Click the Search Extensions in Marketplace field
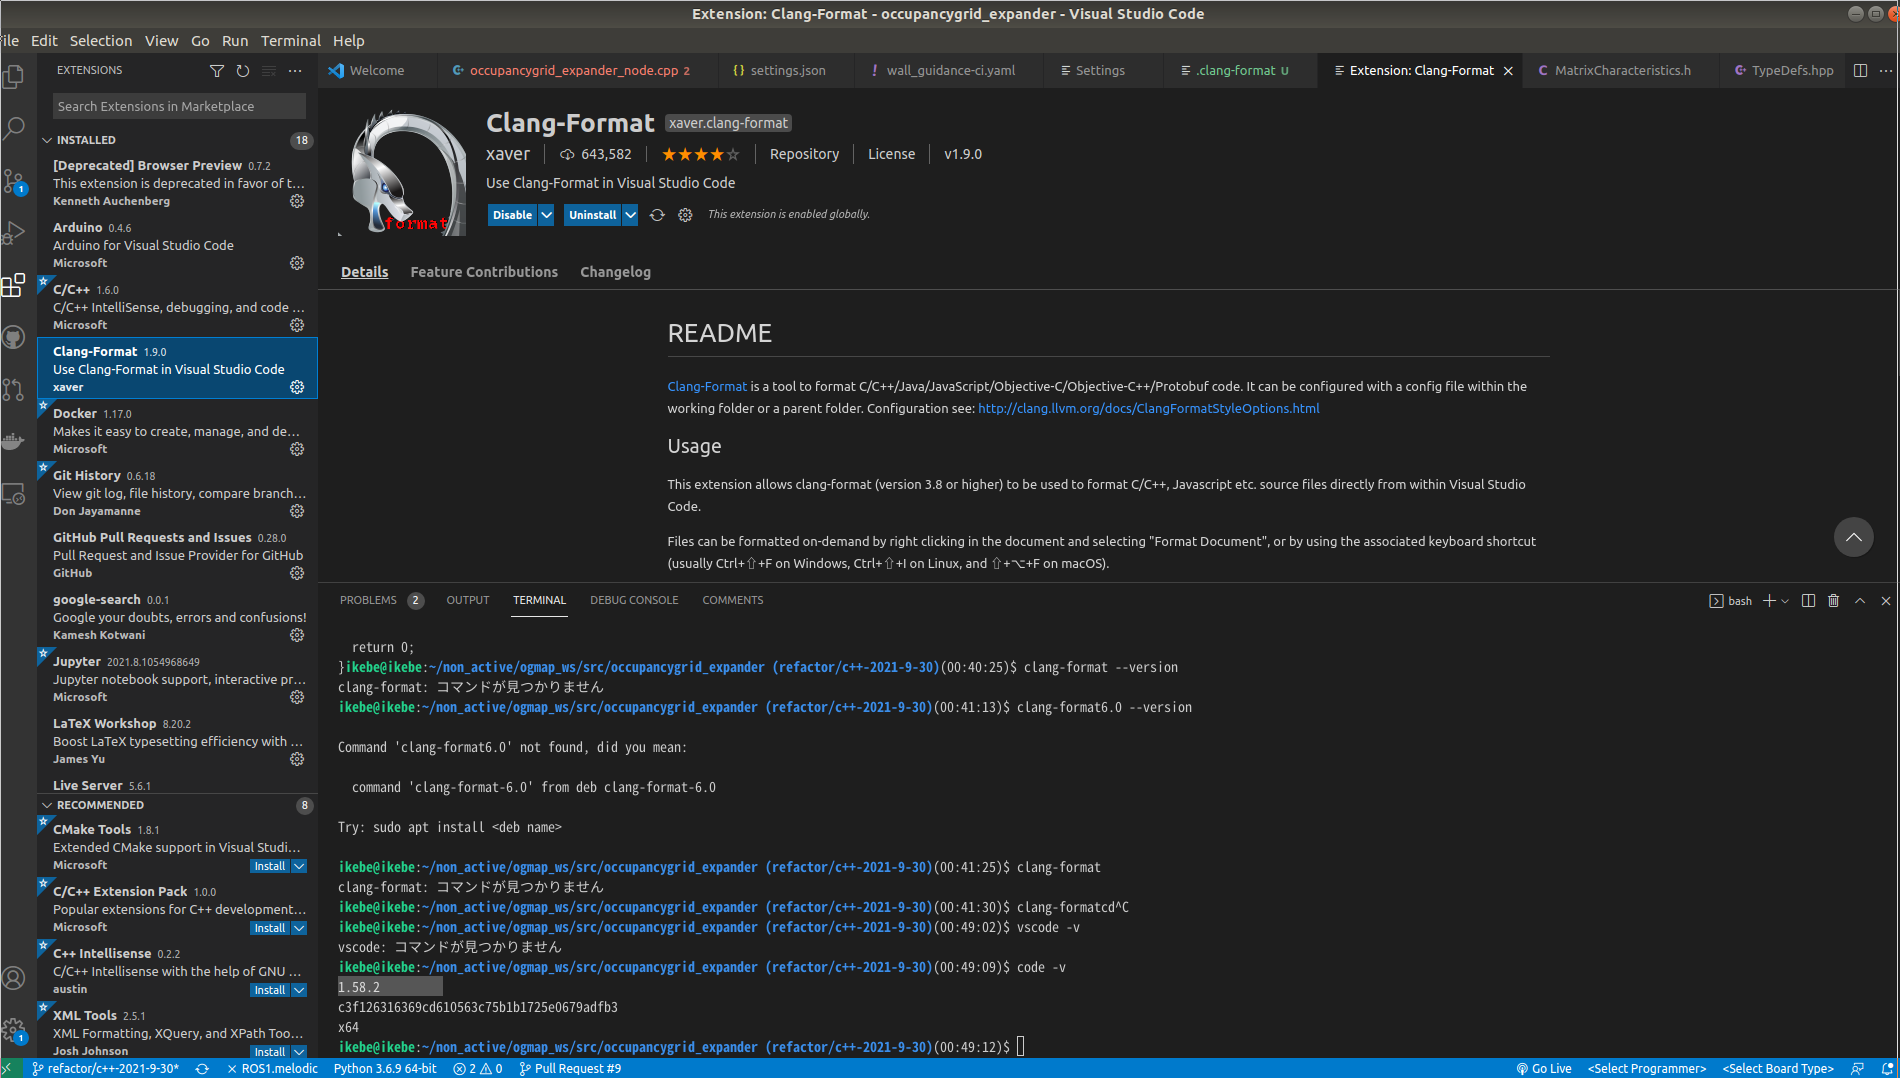Image resolution: width=1900 pixels, height=1078 pixels. click(x=178, y=106)
